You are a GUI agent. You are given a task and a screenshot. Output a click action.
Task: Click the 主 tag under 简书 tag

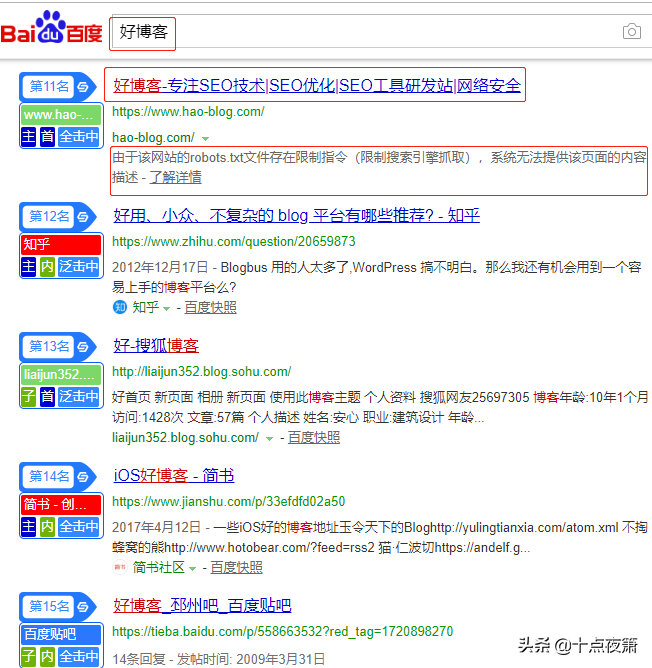29,527
